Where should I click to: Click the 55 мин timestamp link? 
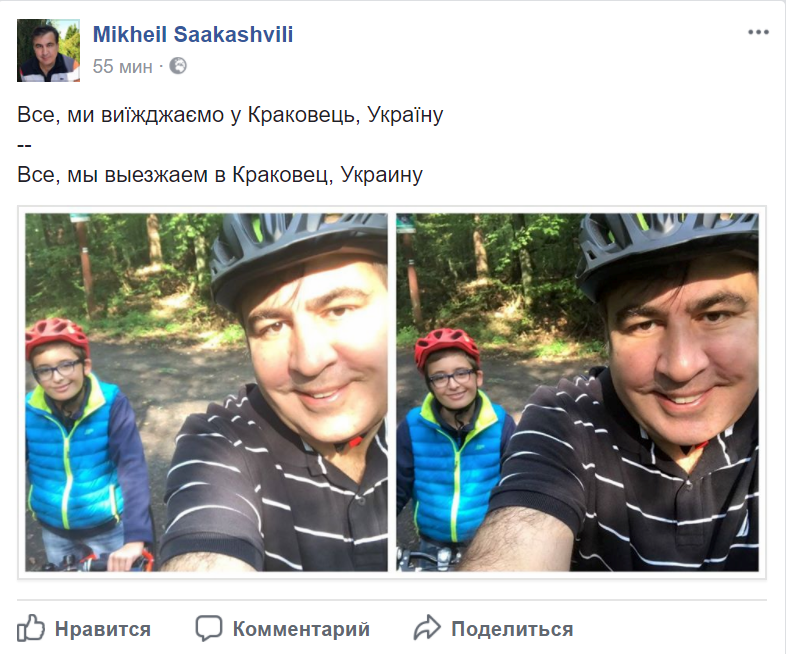[x=122, y=67]
